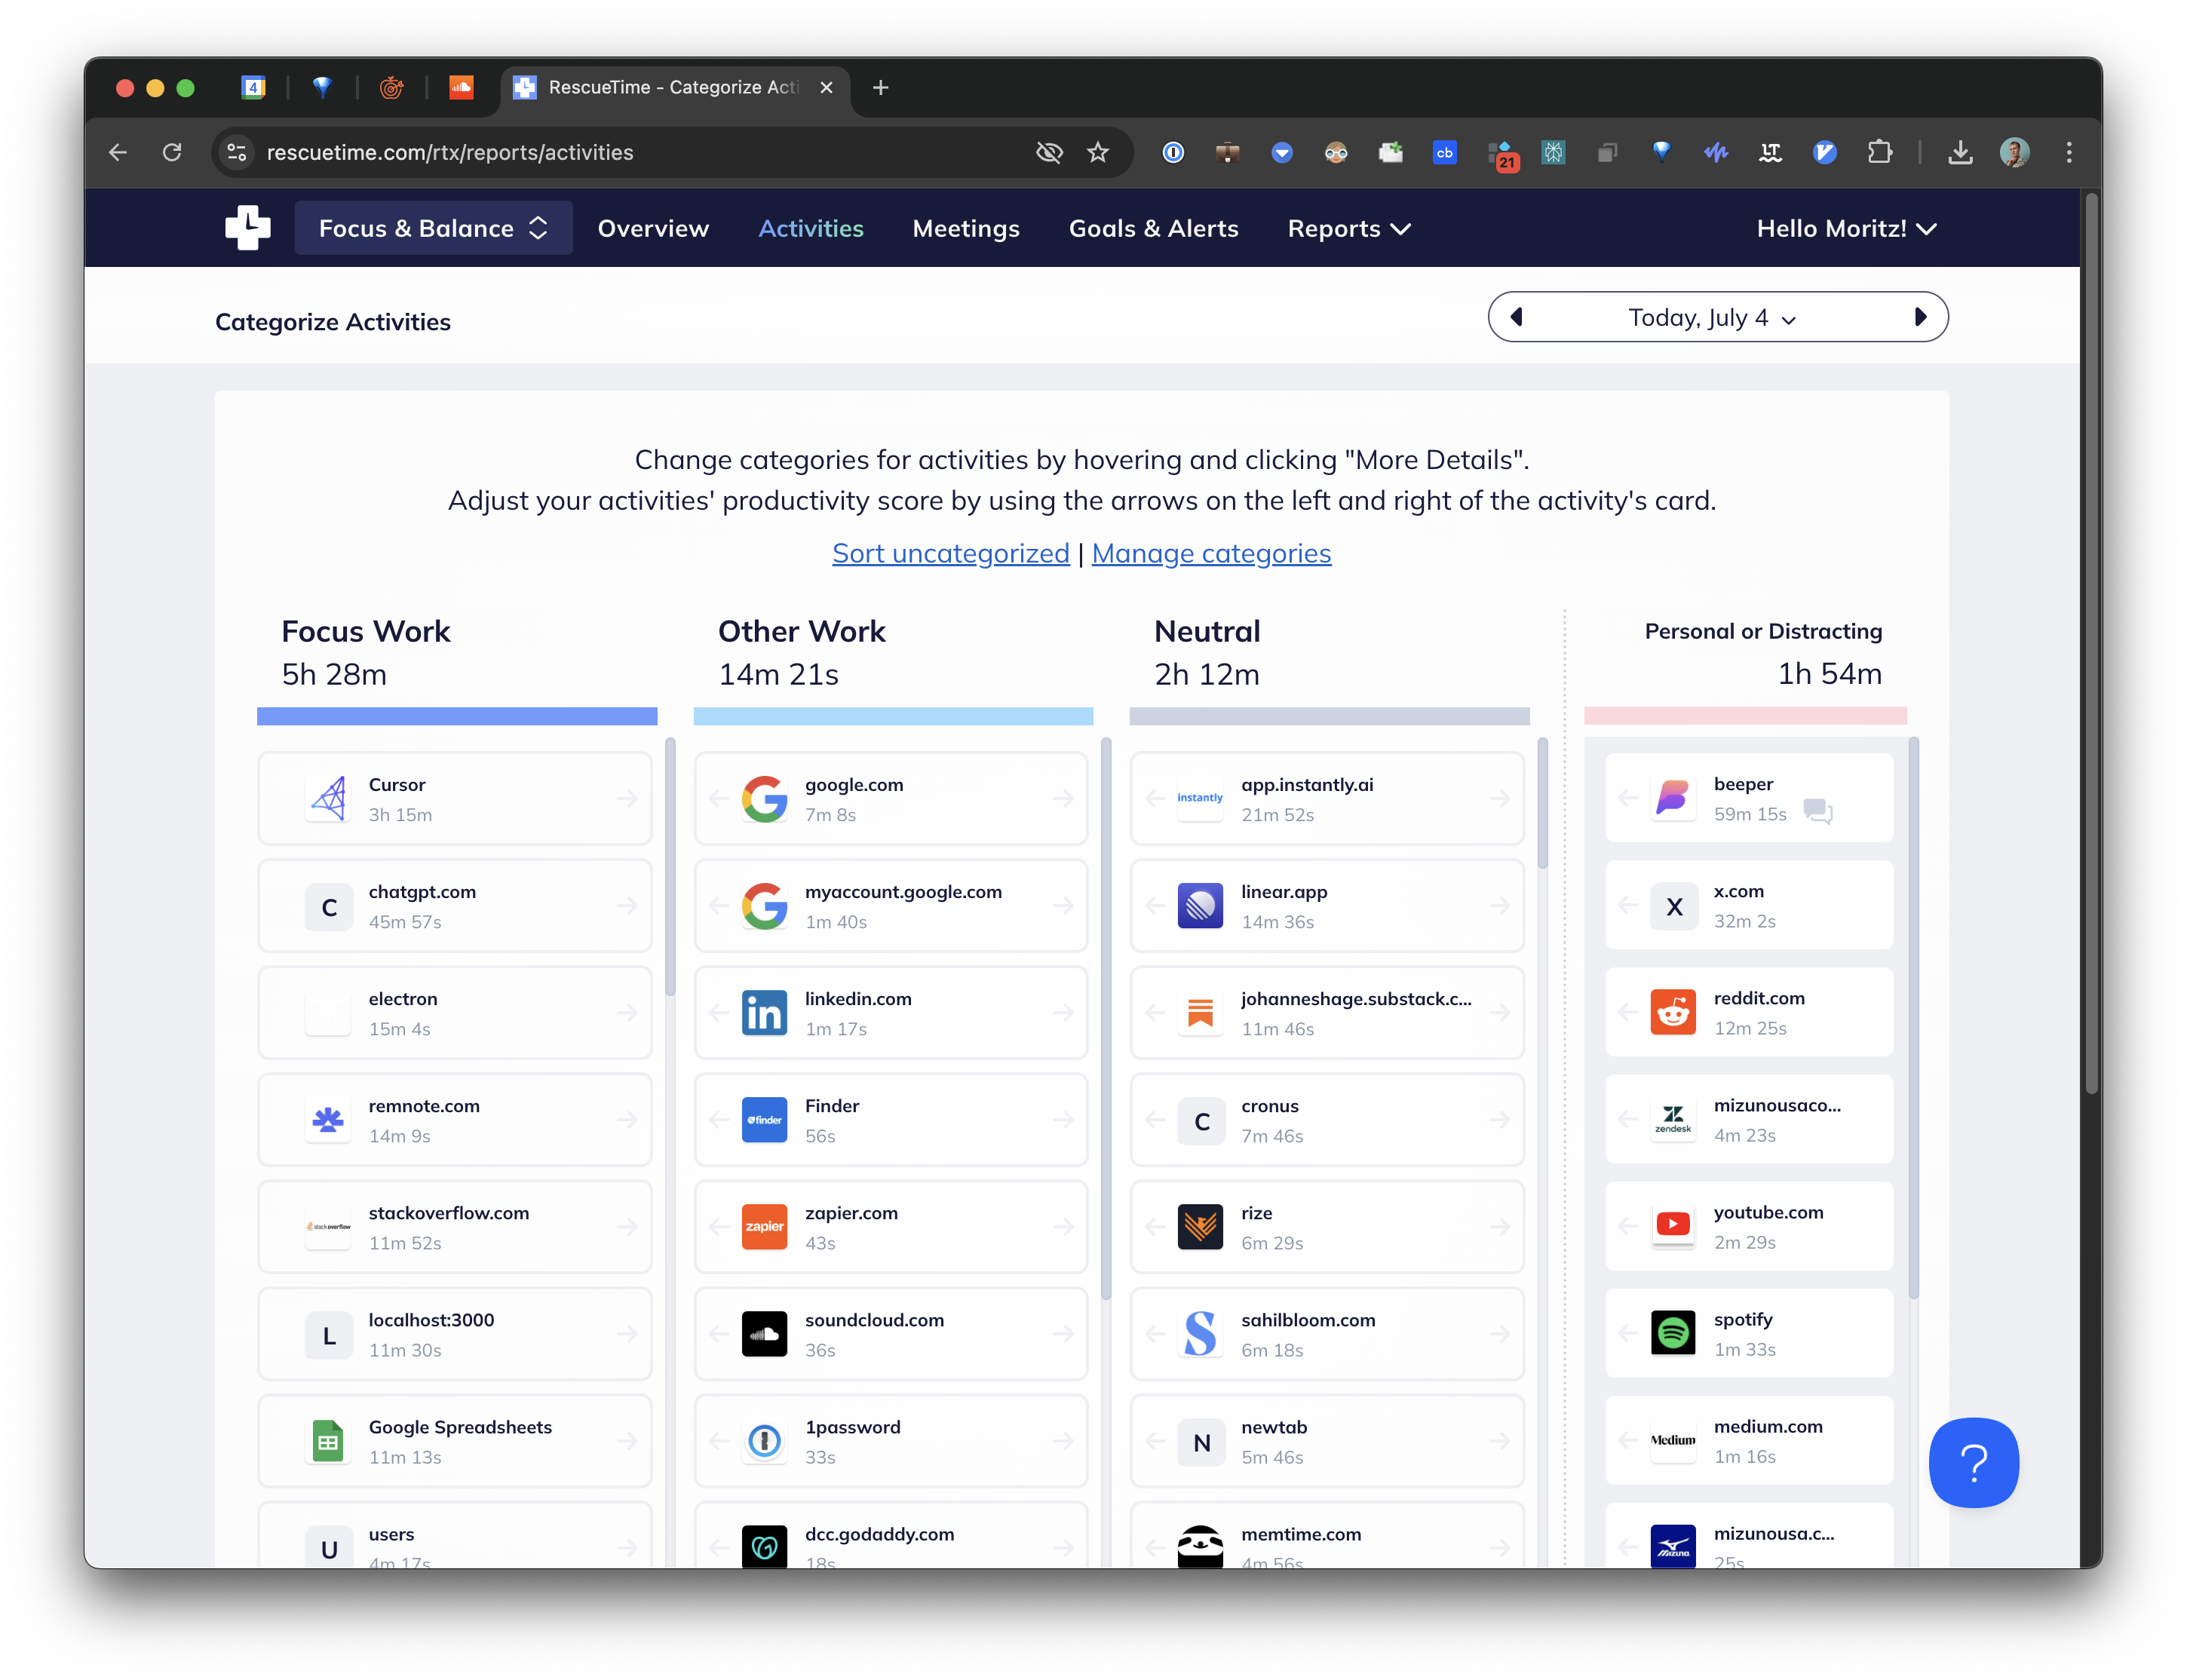Open the Chrome three-dot menu

2069,152
